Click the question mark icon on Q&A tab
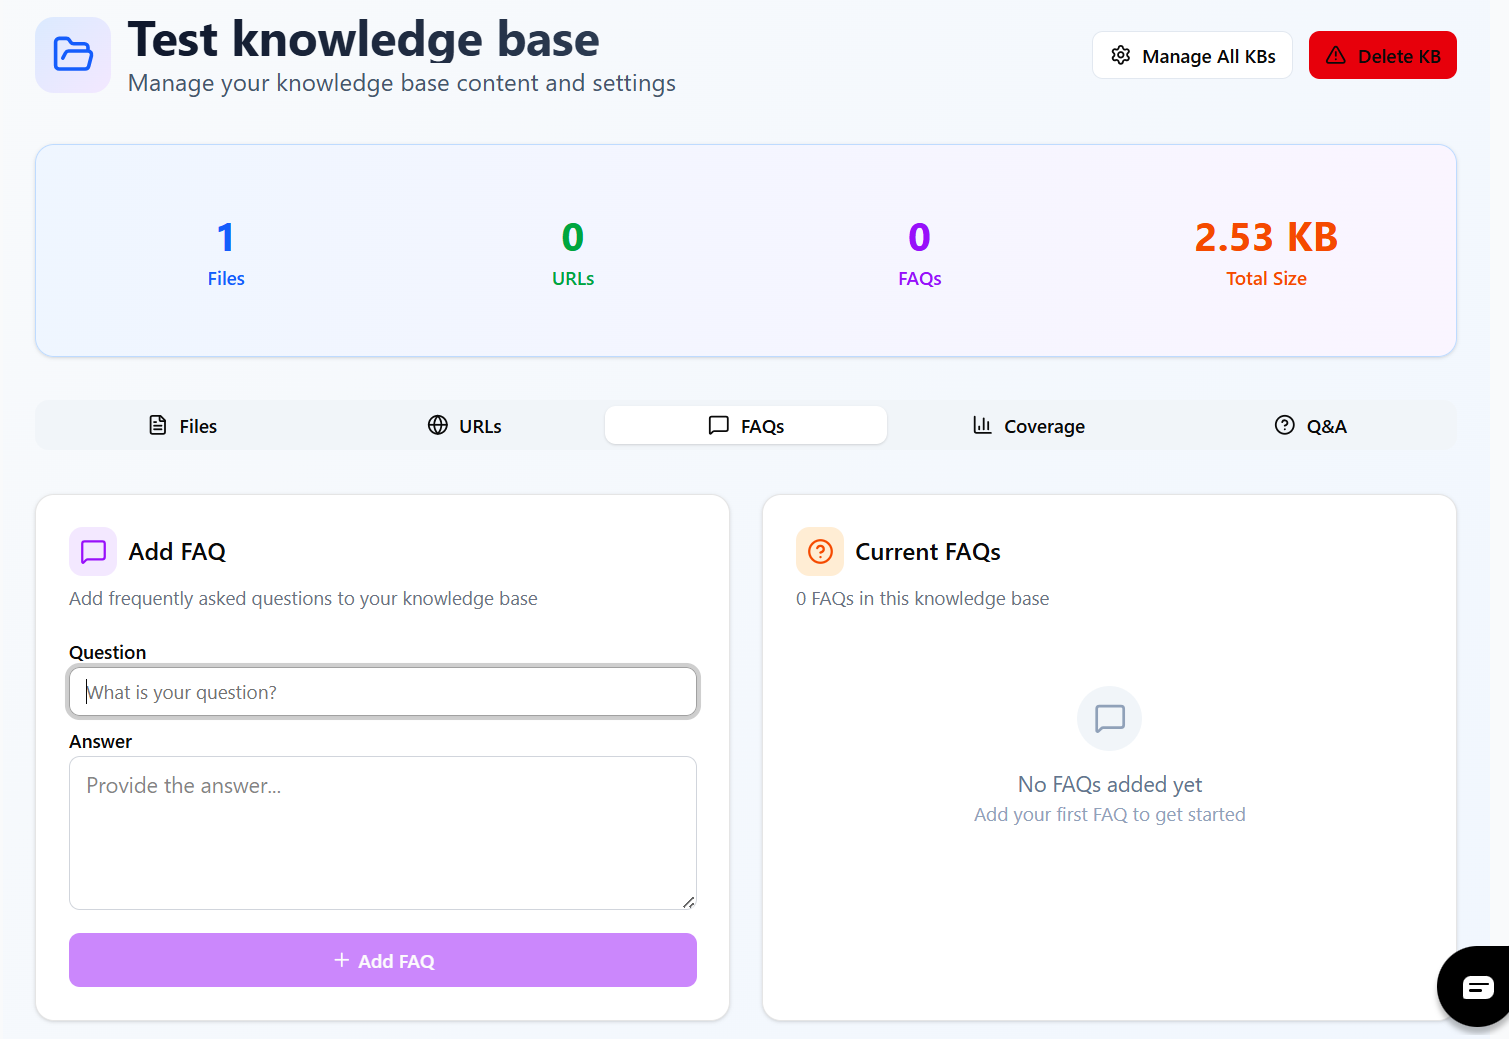 coord(1285,425)
